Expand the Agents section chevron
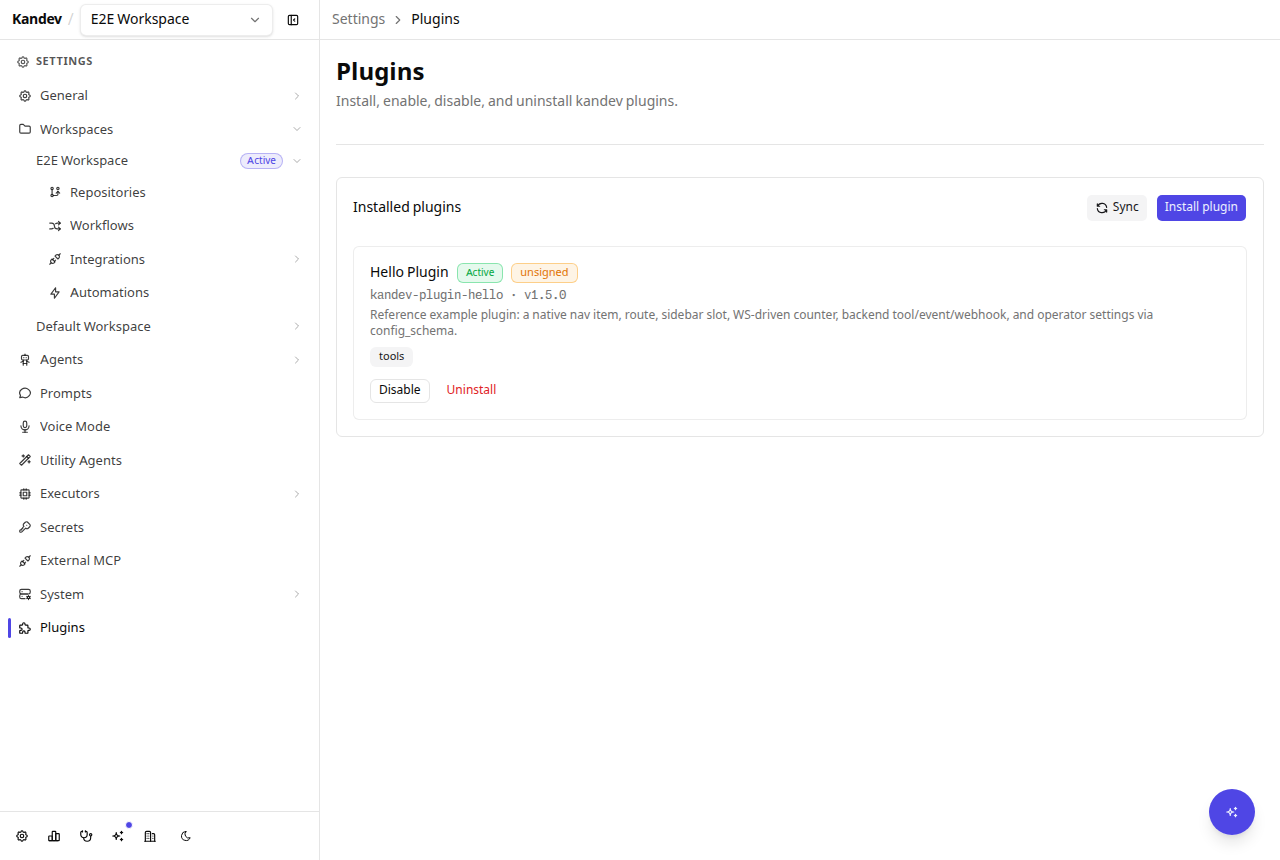Viewport: 1280px width, 860px height. point(297,360)
